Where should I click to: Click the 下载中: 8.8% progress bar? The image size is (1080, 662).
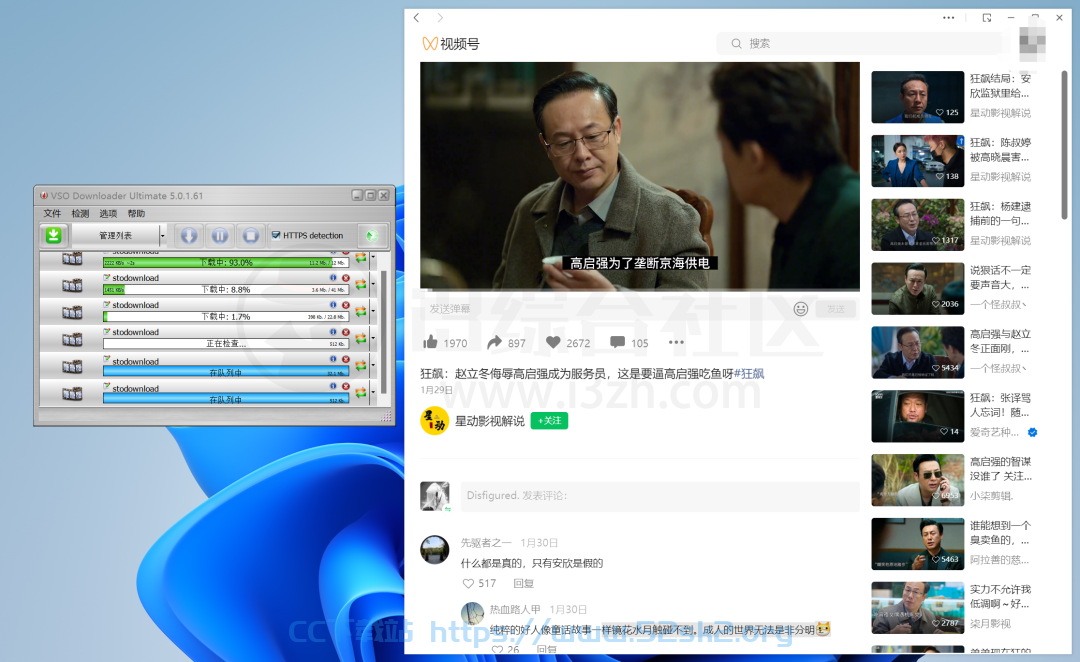coord(226,289)
